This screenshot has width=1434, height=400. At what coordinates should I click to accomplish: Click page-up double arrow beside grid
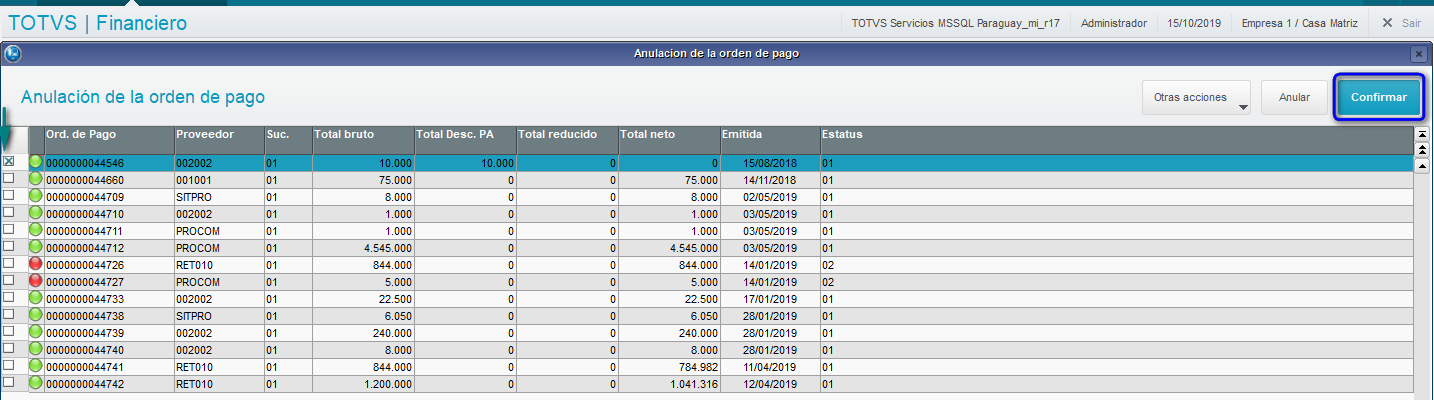pos(1422,149)
